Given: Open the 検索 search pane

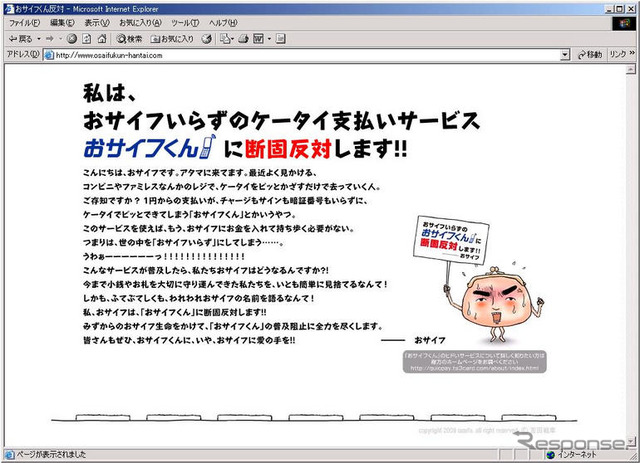Looking at the screenshot, I should click(x=129, y=39).
